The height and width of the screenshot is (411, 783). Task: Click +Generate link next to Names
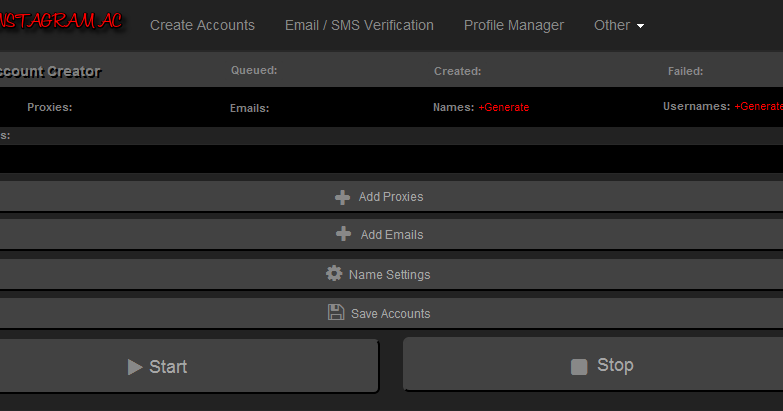(504, 107)
